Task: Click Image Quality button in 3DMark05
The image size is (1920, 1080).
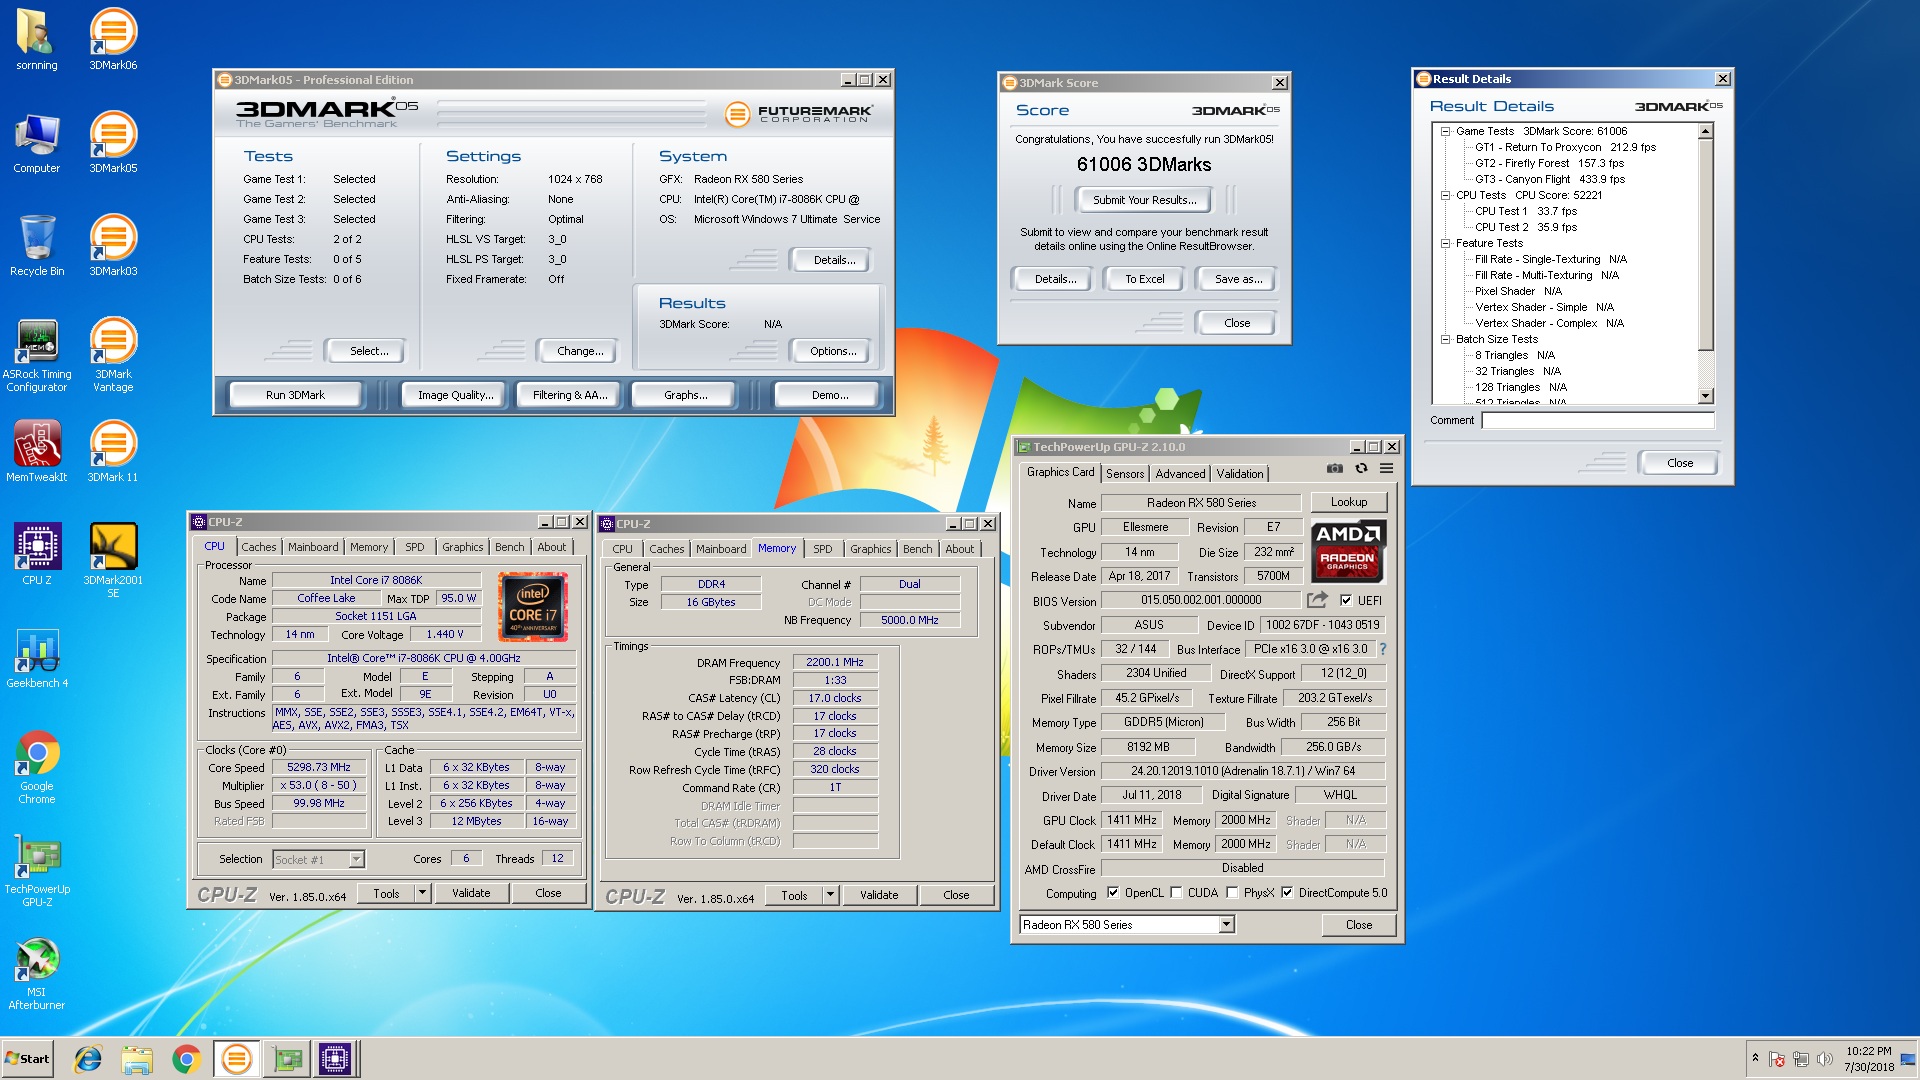Action: (455, 395)
